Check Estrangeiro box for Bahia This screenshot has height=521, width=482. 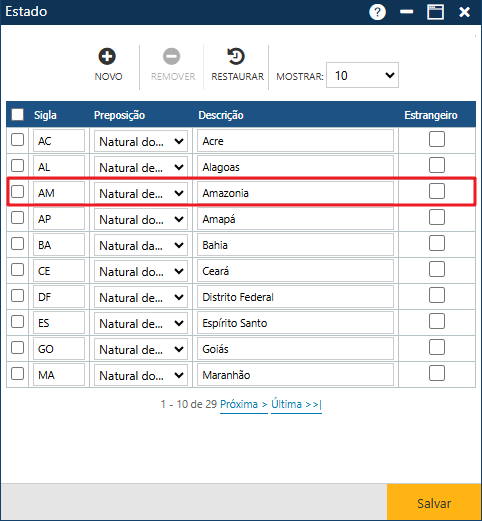click(x=437, y=243)
